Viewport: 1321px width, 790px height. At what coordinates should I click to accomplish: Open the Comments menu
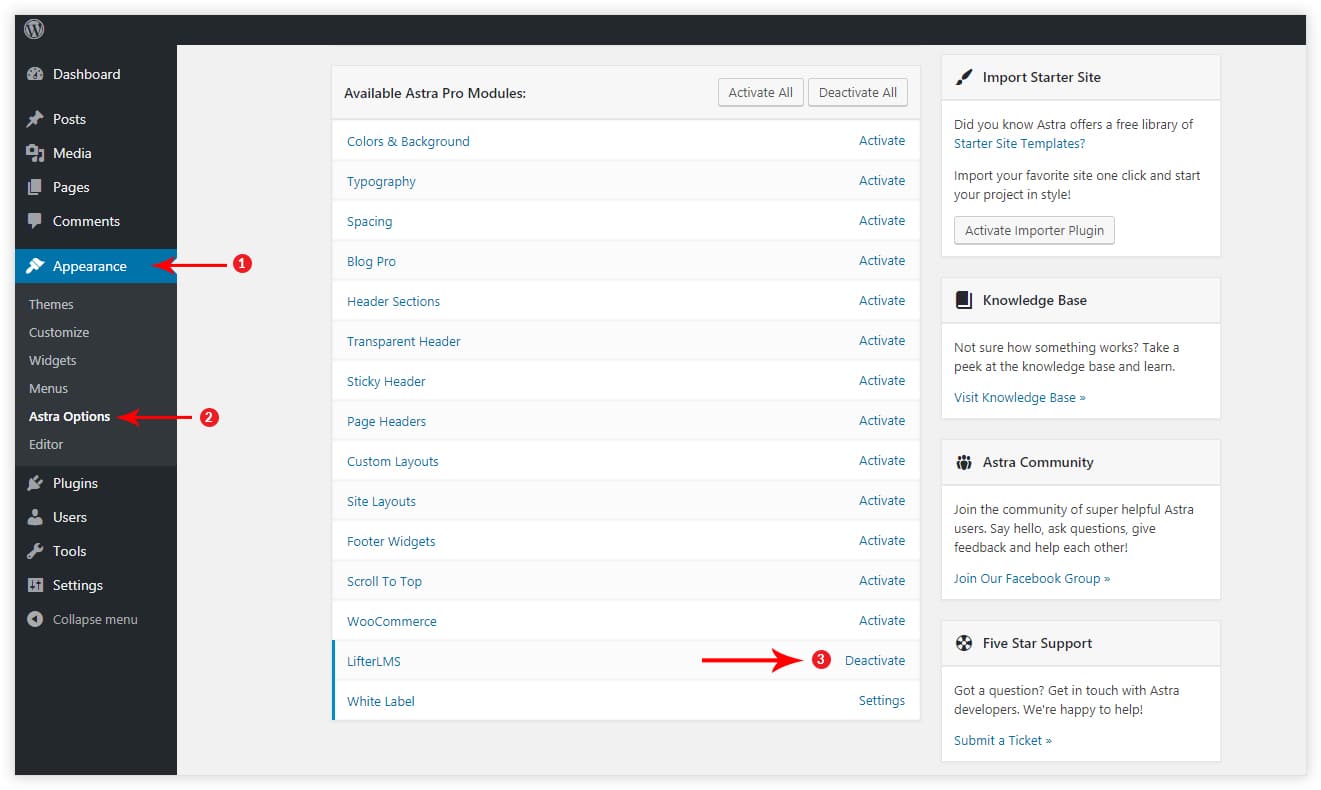[x=96, y=221]
